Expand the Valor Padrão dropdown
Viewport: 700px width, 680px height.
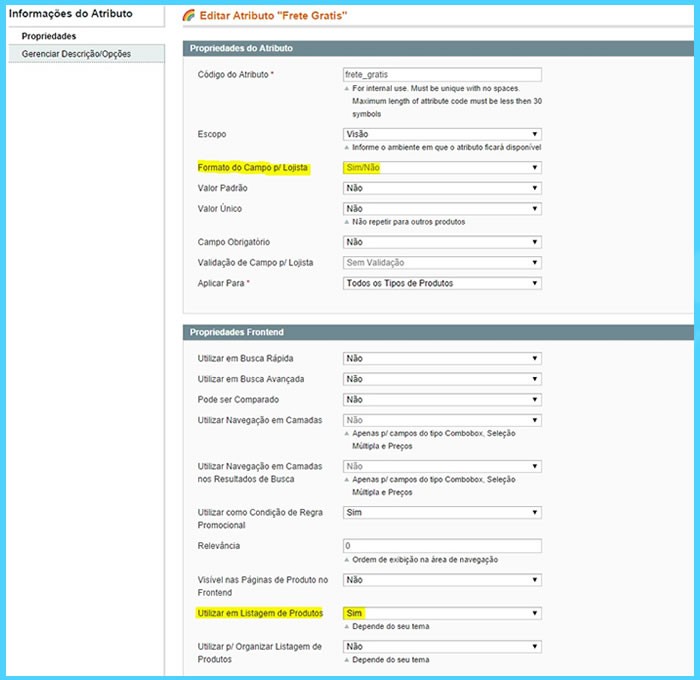click(442, 188)
